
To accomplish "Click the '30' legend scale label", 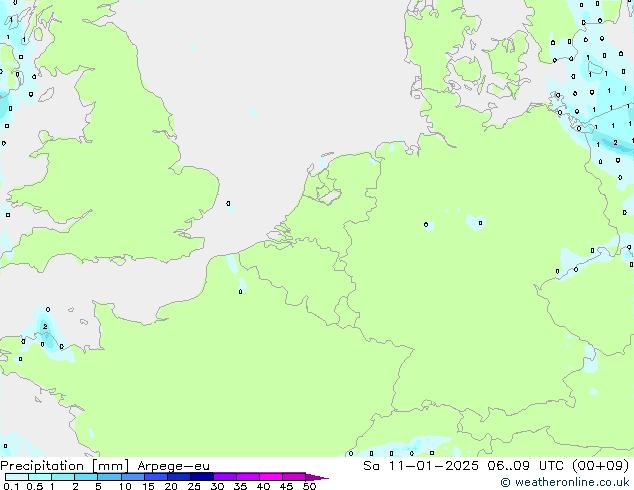I will coord(217,486).
